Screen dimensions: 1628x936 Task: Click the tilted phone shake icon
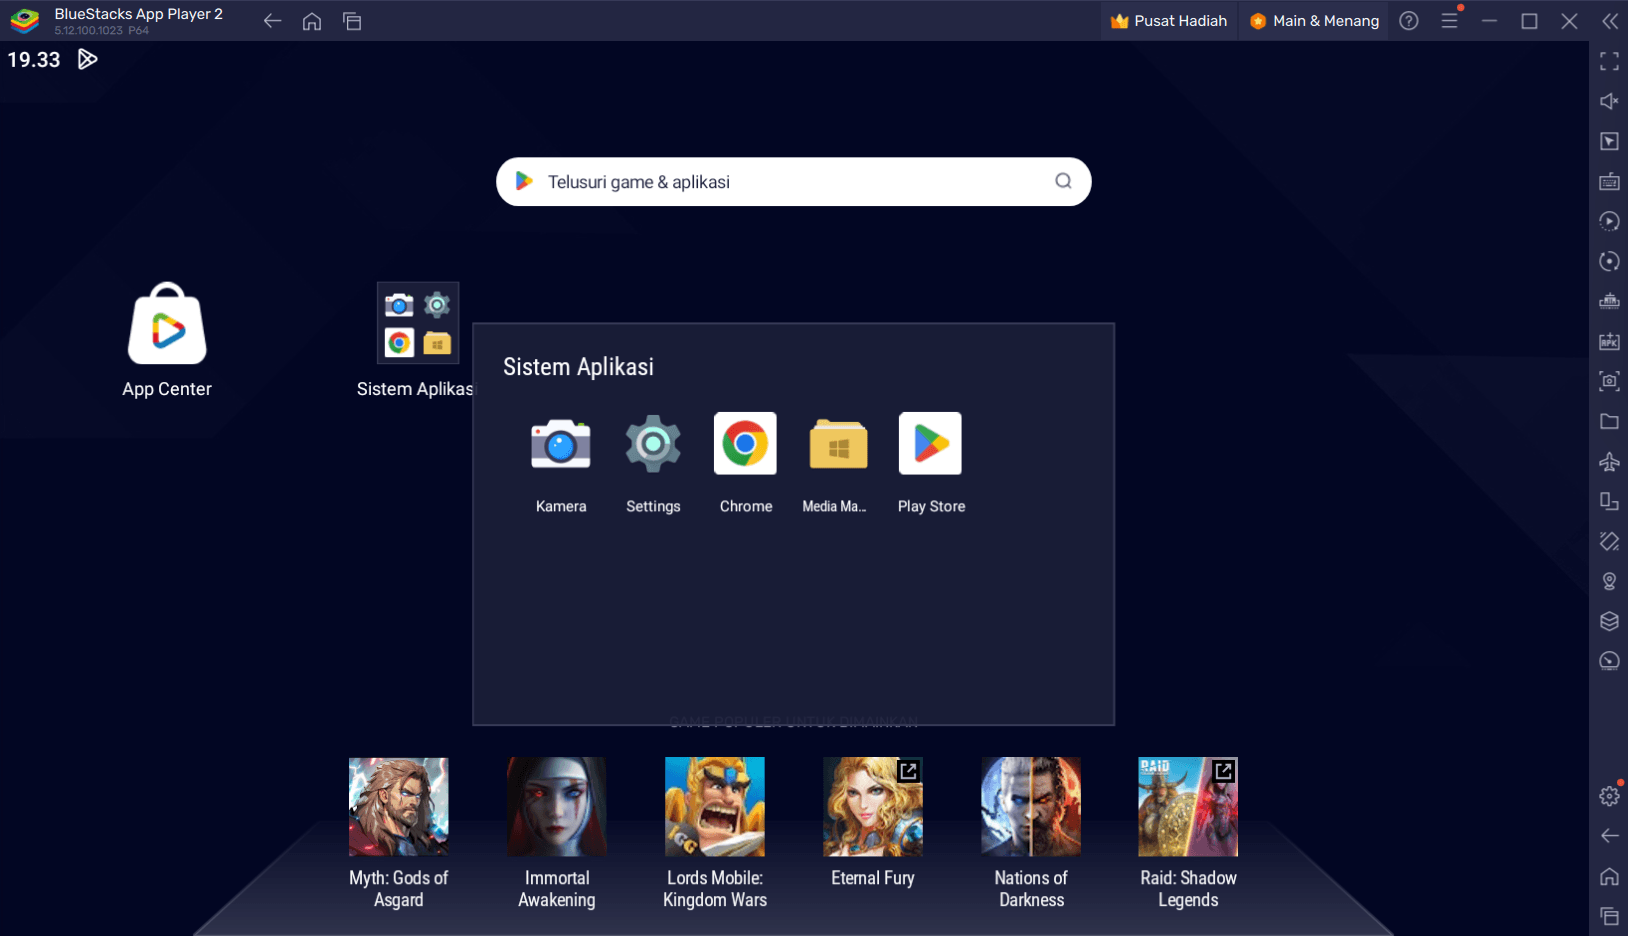click(1609, 541)
